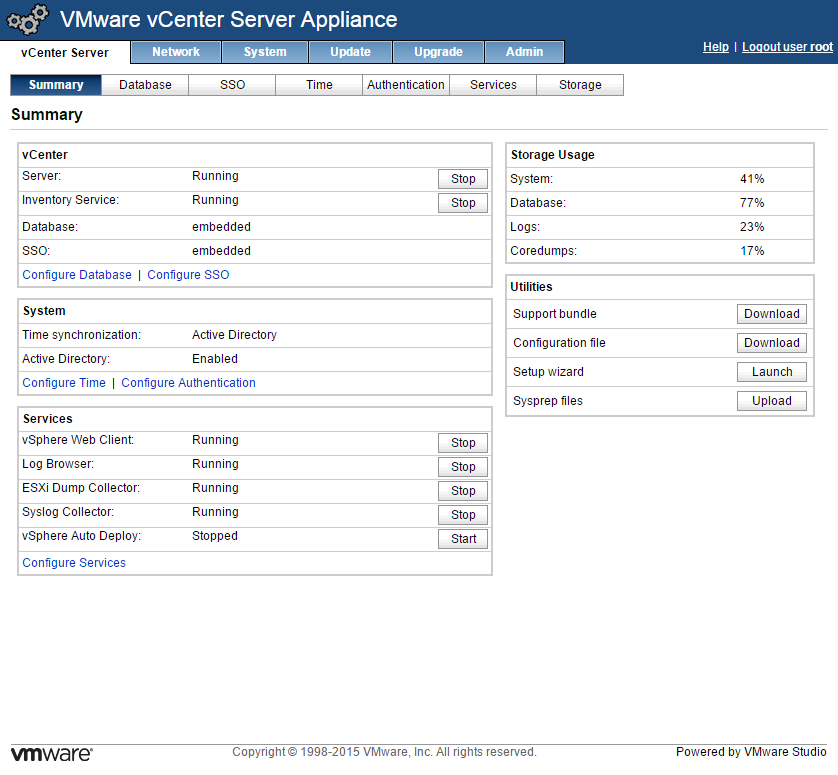Go to the Upgrade main tab
The height and width of the screenshot is (775, 838).
click(x=438, y=52)
